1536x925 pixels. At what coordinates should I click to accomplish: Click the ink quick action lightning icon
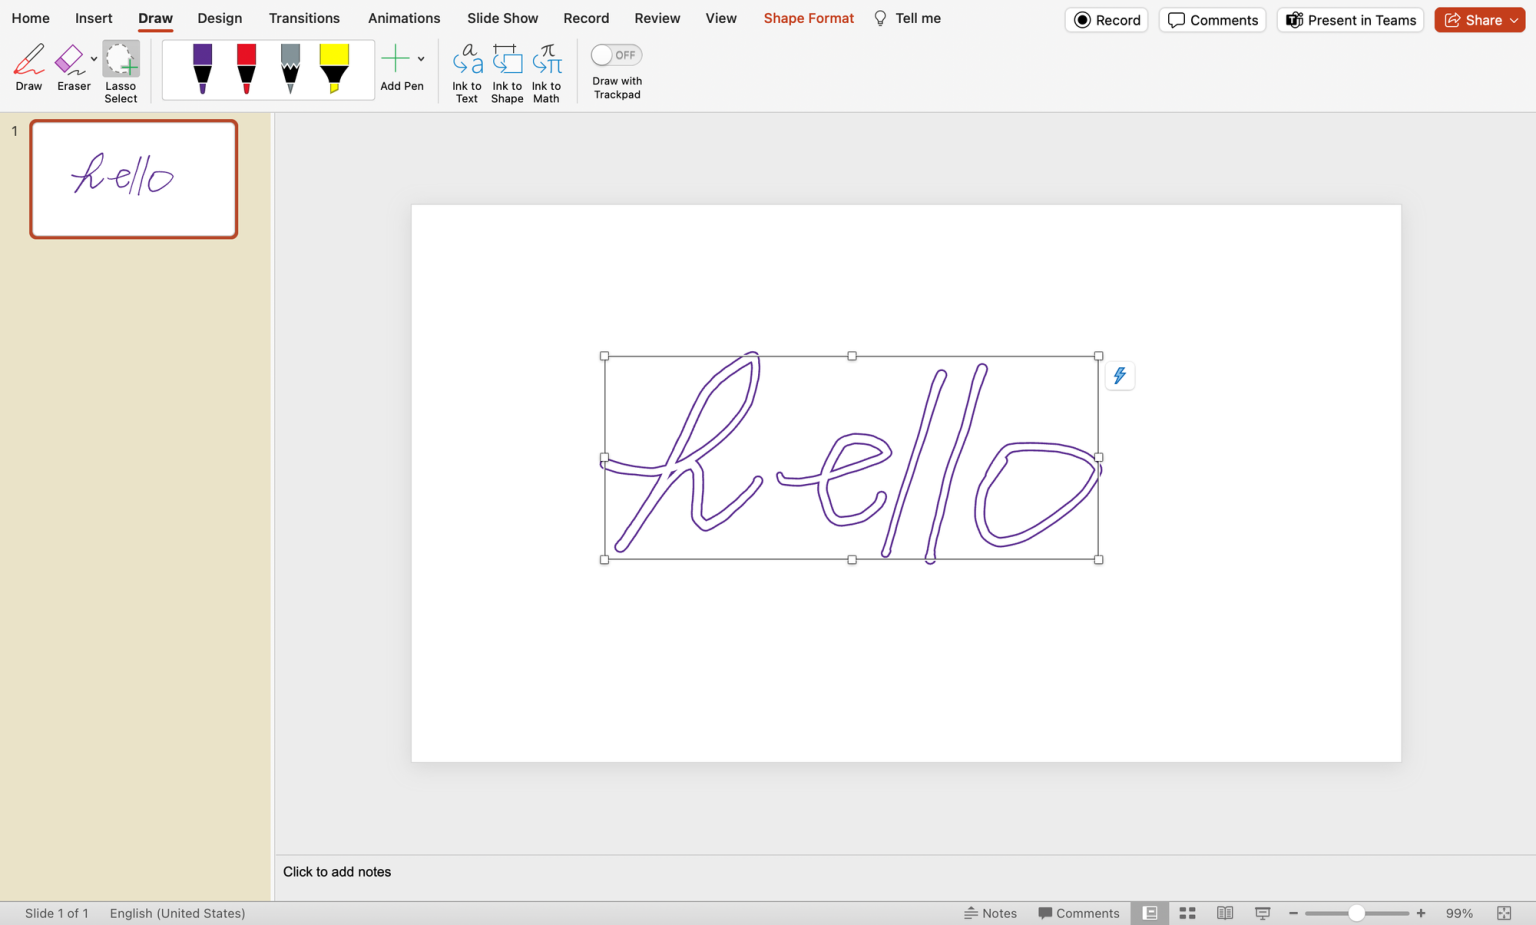point(1120,376)
